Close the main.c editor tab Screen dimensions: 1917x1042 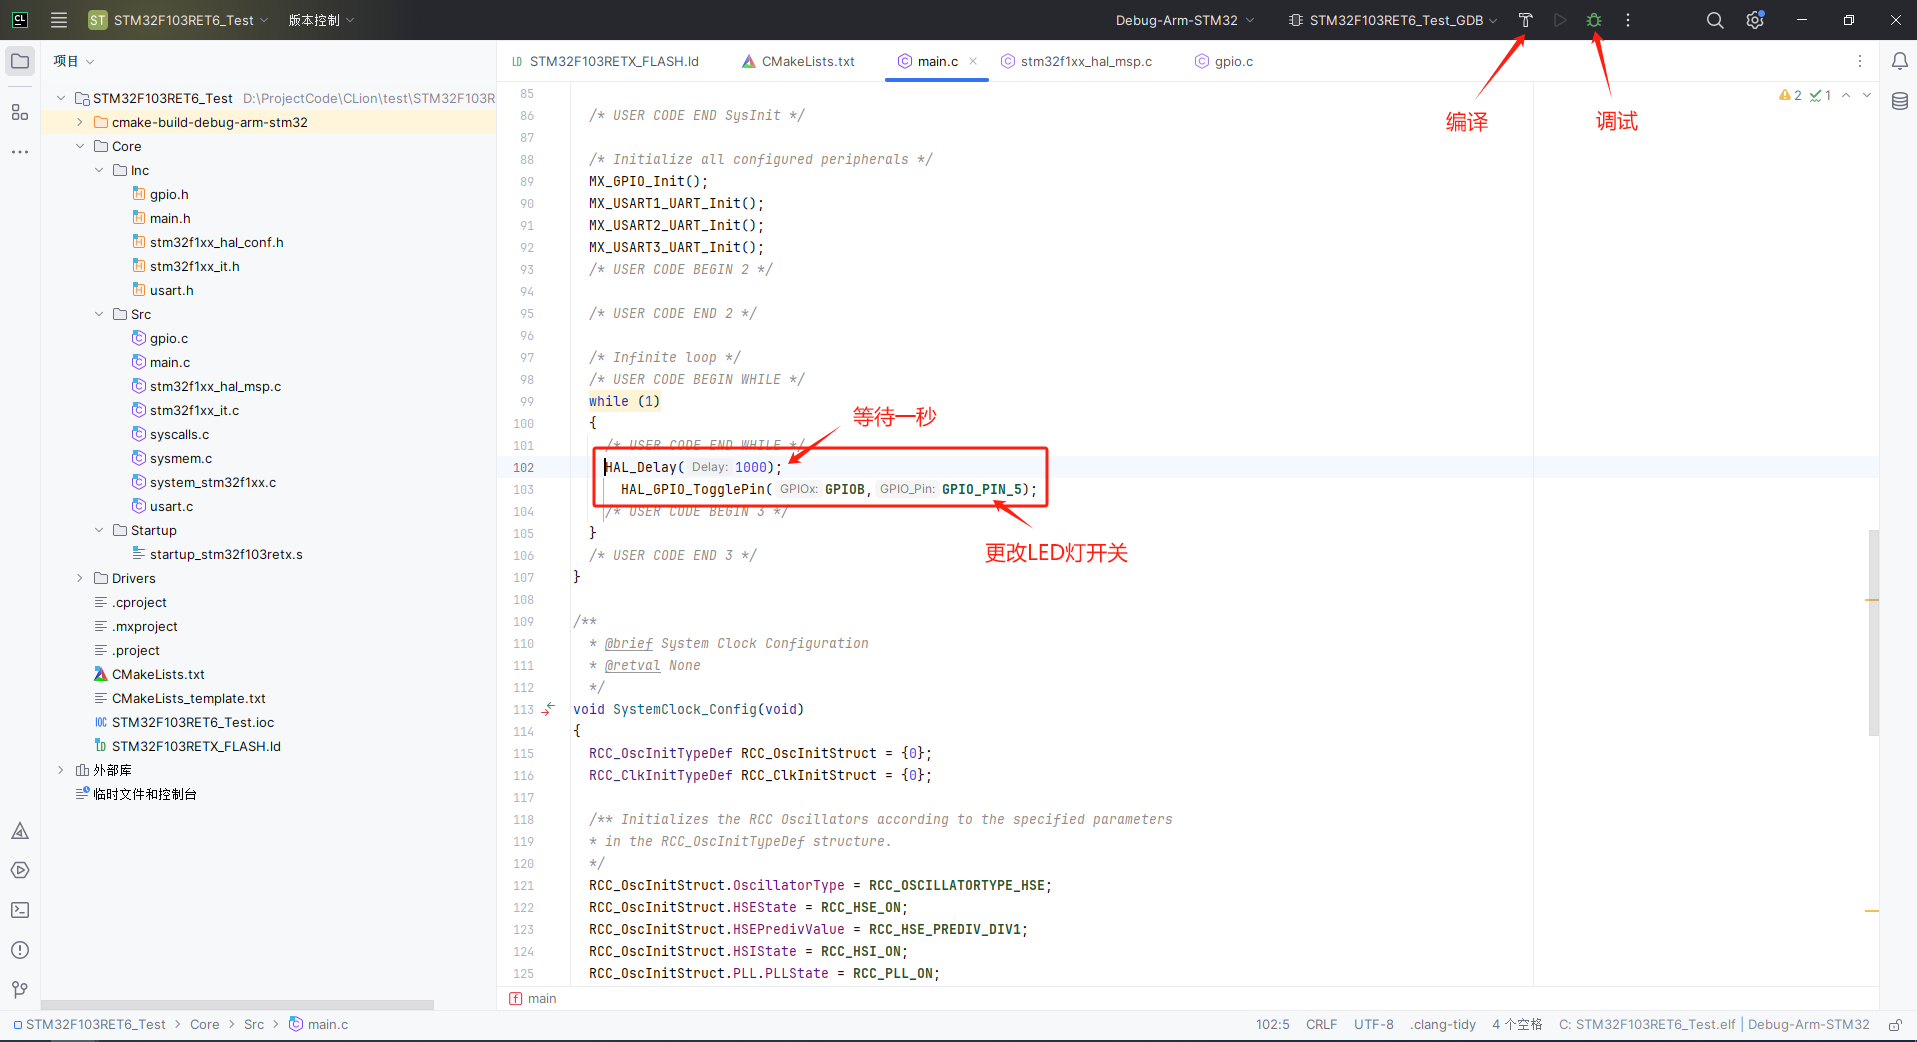973,61
